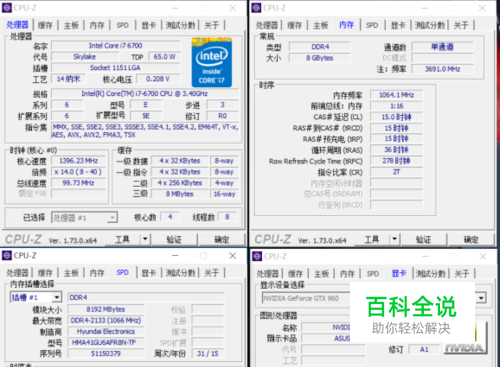Close the SPD CPU-Z window
The image size is (500, 367).
233,256
